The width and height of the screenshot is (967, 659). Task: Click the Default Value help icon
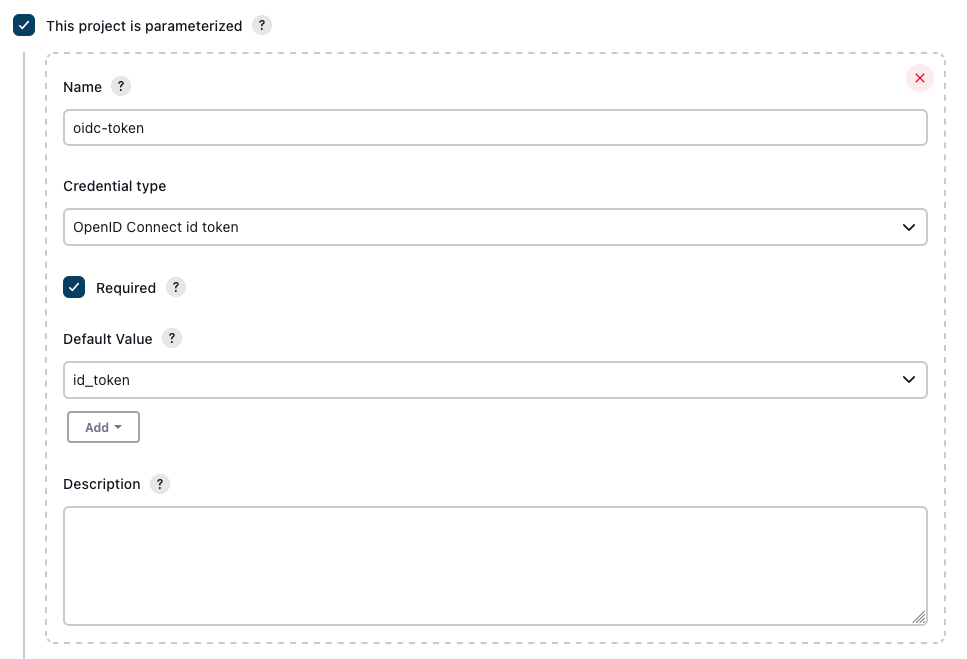click(x=171, y=338)
